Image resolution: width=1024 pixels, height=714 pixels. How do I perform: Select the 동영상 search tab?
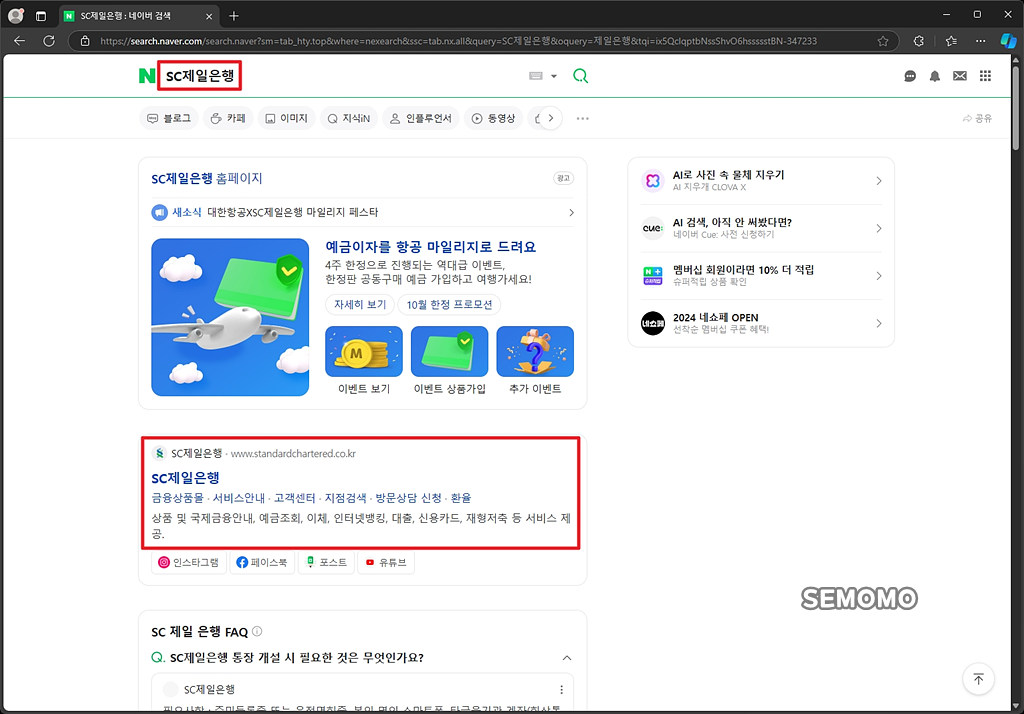coord(494,118)
